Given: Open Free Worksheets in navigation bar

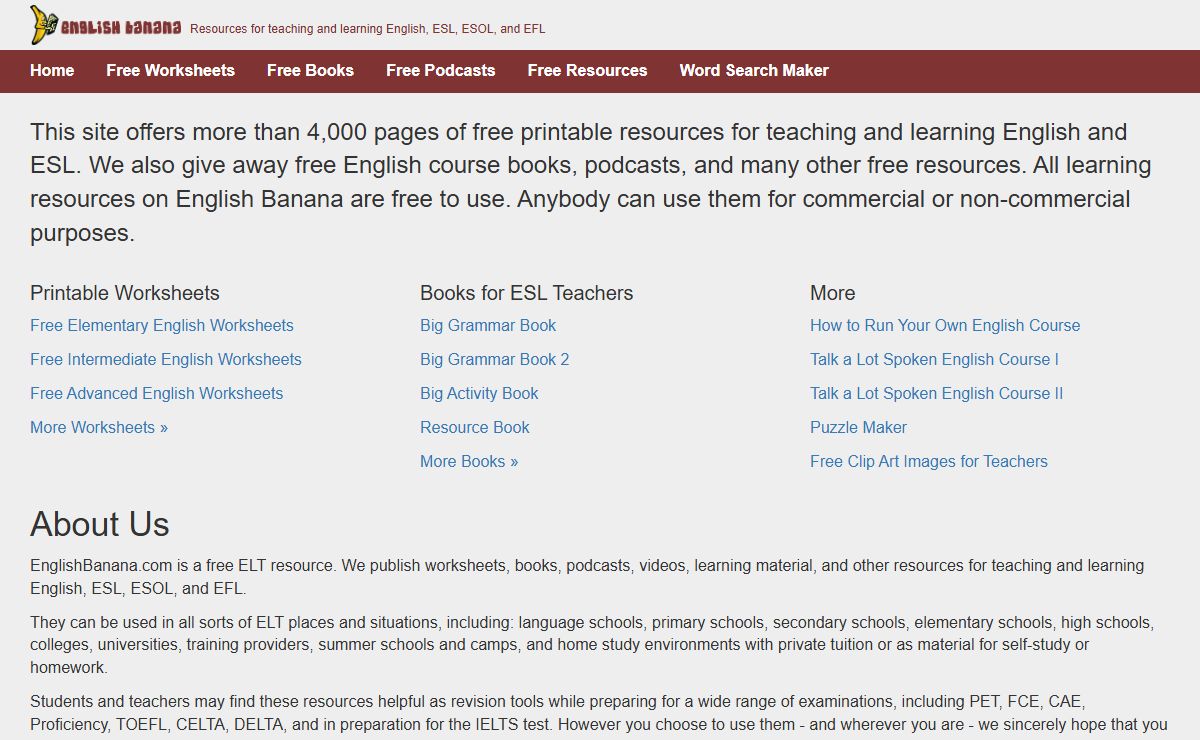Looking at the screenshot, I should click(x=170, y=70).
